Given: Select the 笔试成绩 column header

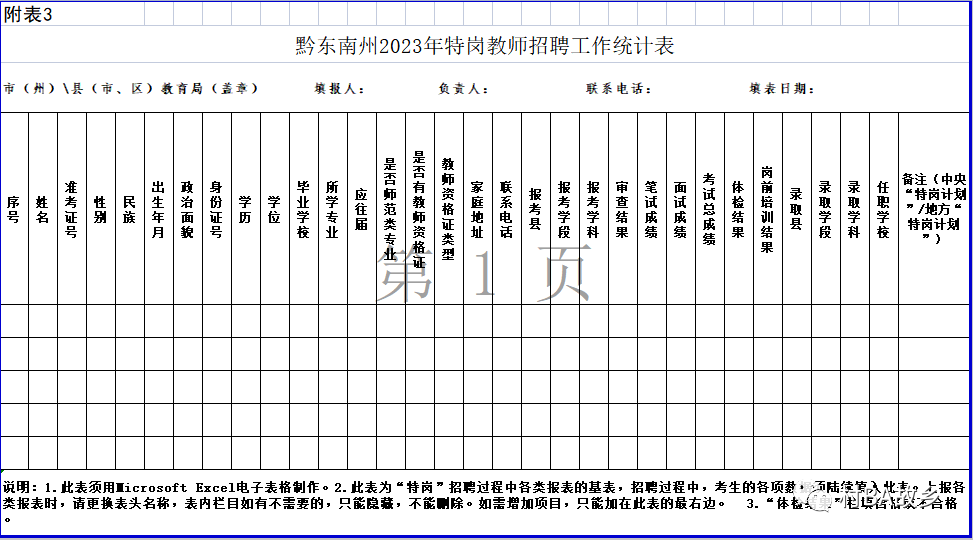Looking at the screenshot, I should coord(652,209).
